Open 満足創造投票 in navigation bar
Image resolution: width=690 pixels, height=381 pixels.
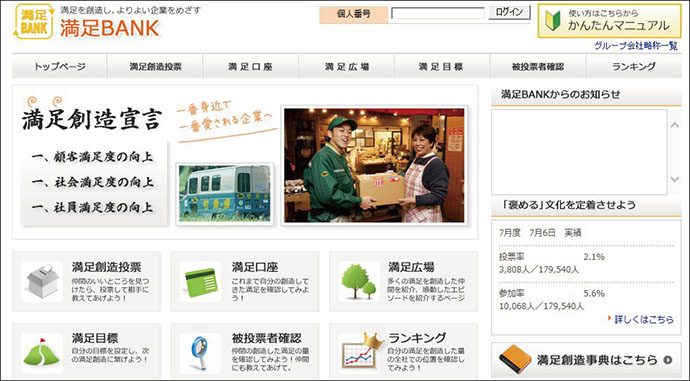[x=155, y=66]
